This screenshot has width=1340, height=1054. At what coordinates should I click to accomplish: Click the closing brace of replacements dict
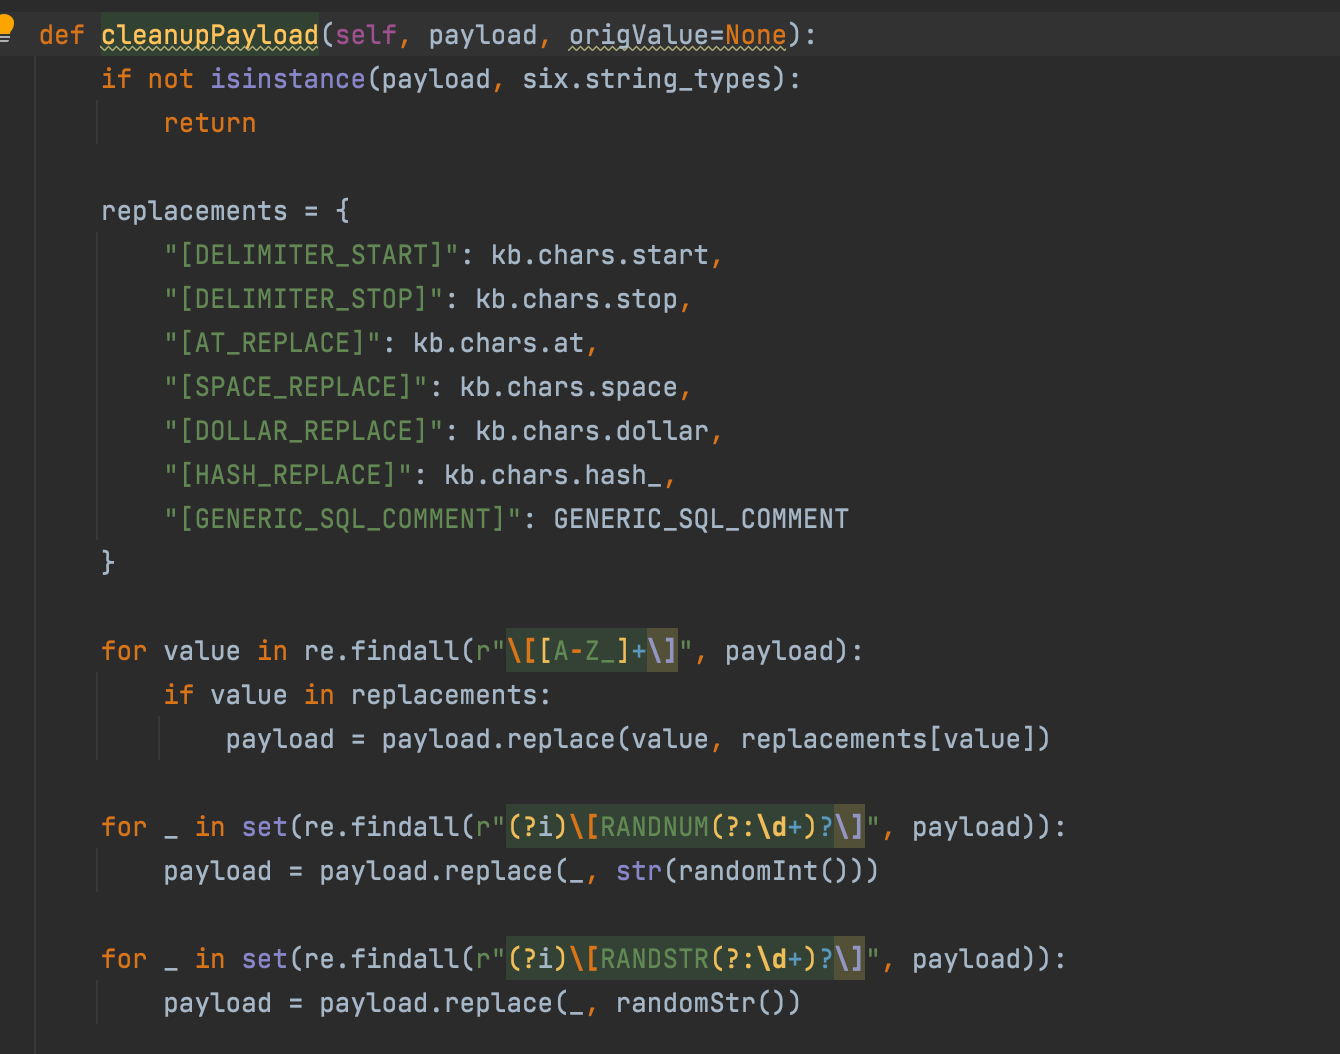[x=108, y=563]
